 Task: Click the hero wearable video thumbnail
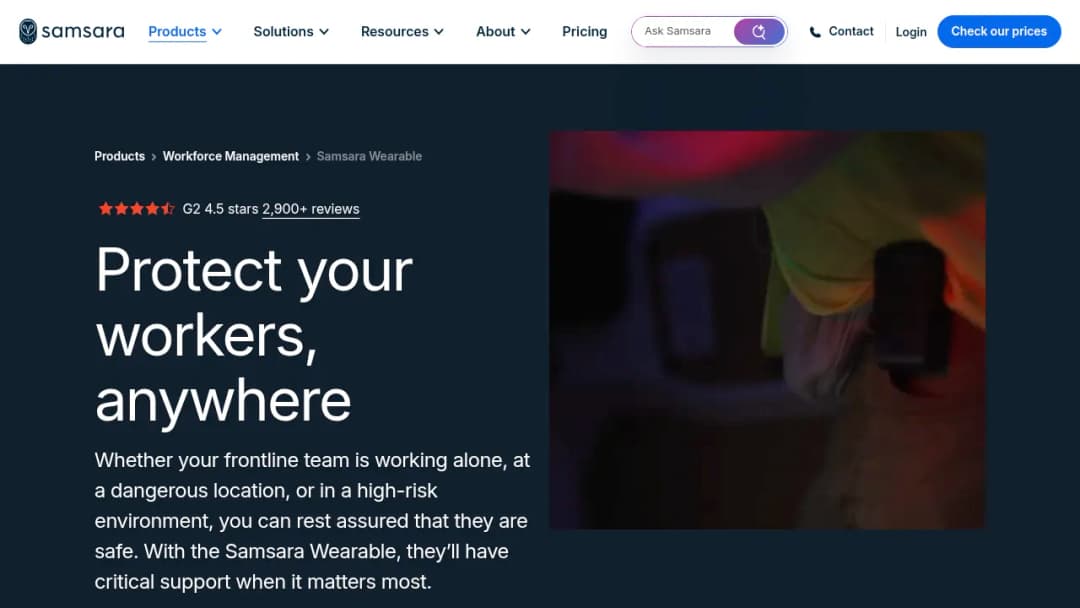(x=767, y=331)
